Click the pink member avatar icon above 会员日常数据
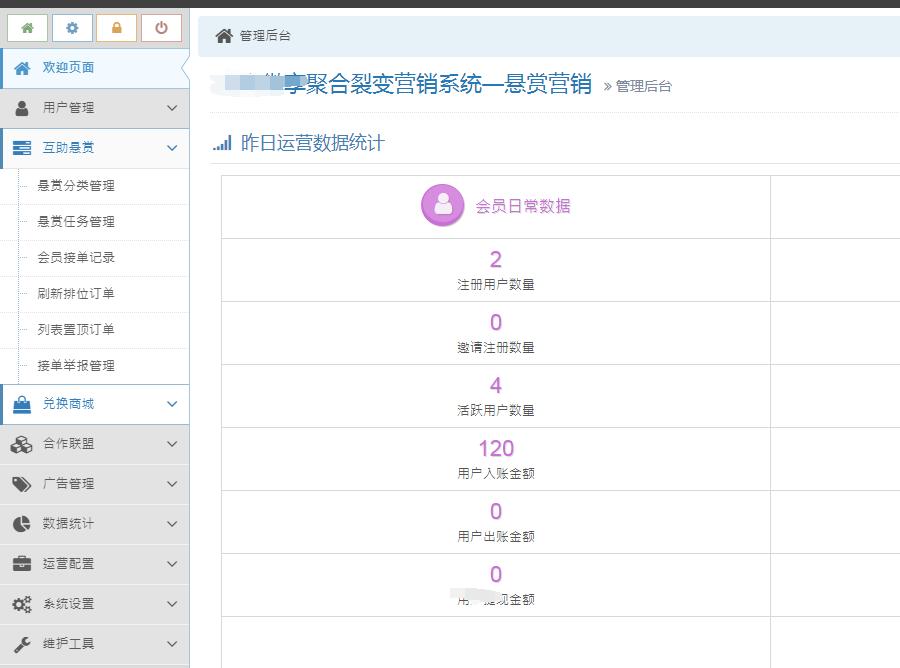The width and height of the screenshot is (900, 668). (x=442, y=206)
